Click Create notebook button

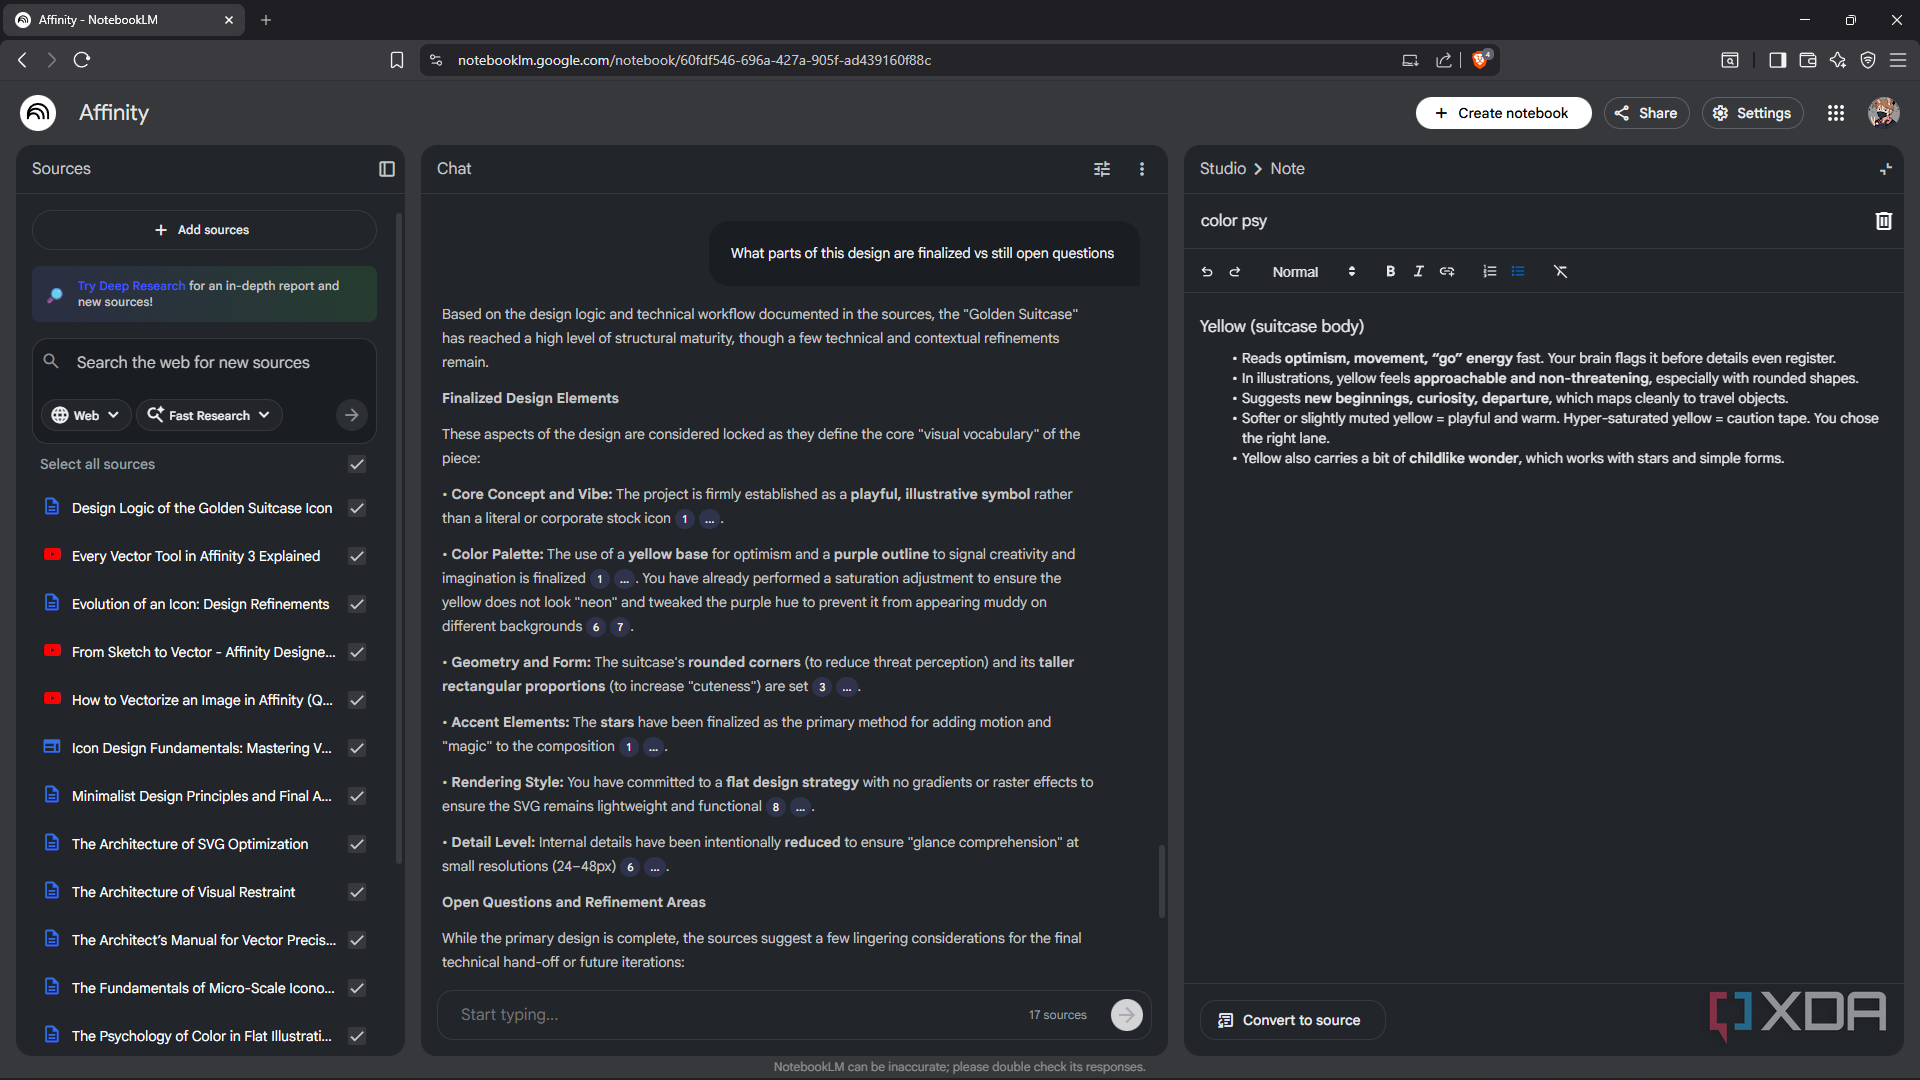tap(1503, 113)
